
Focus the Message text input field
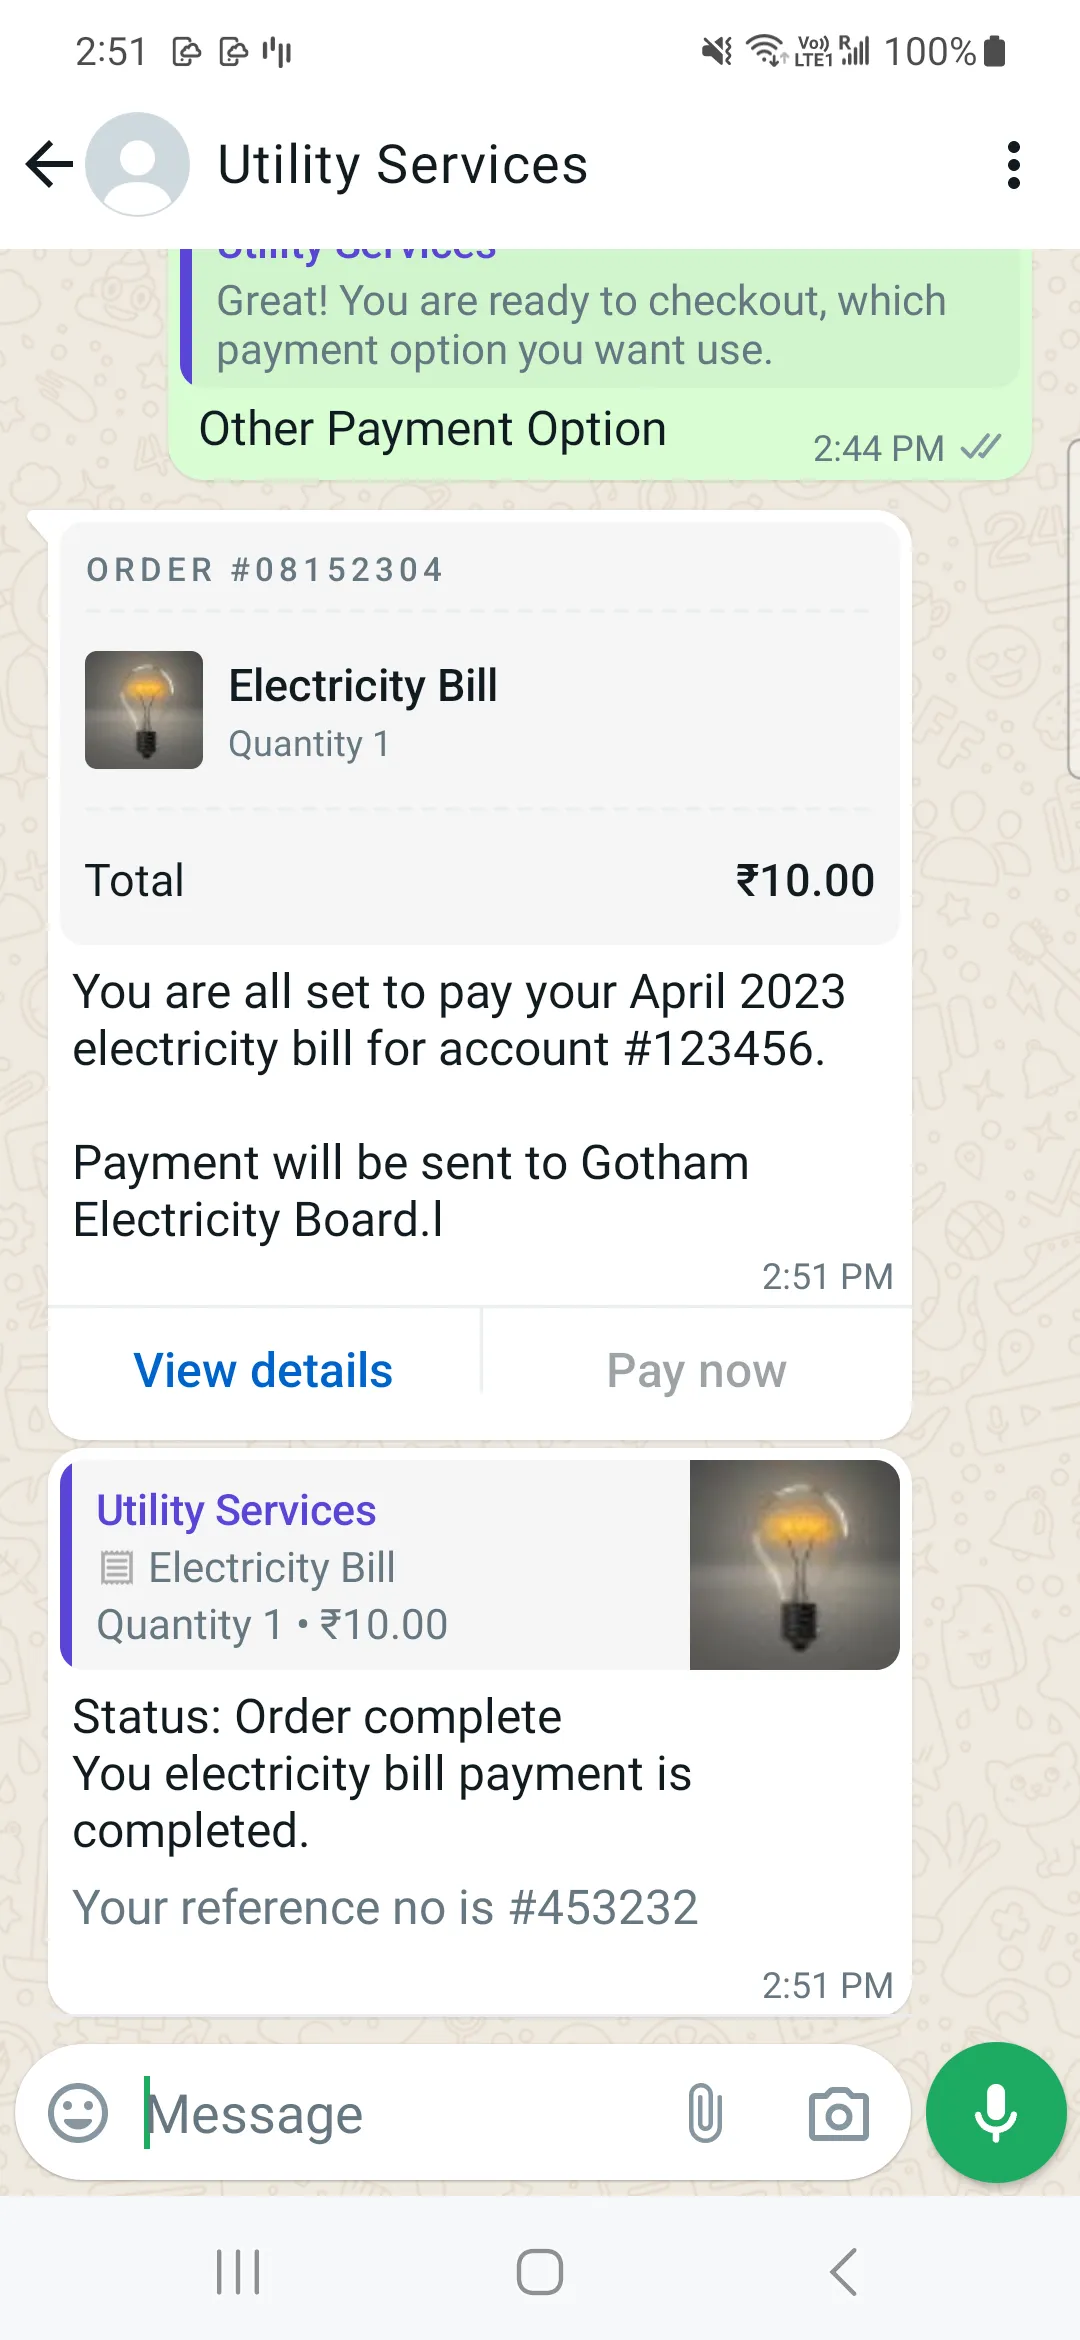(x=400, y=2113)
